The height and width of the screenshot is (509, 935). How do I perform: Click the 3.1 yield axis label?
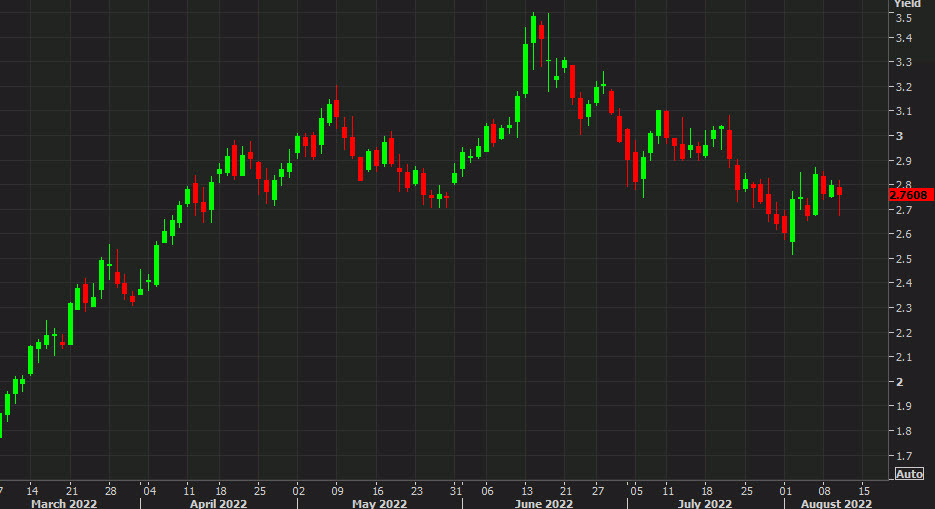click(904, 111)
